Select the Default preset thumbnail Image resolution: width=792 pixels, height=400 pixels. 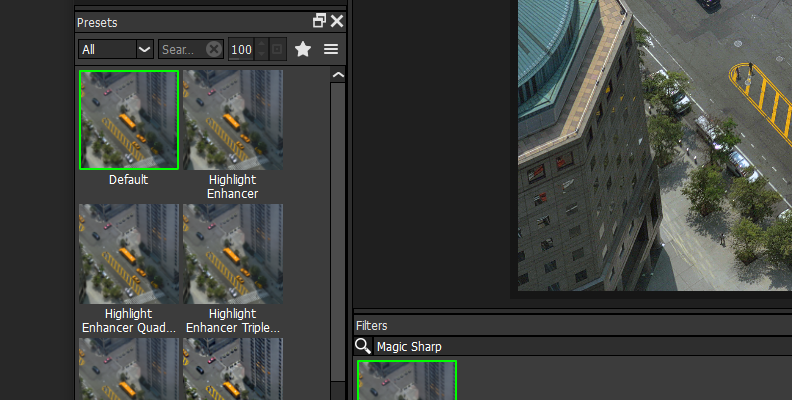129,120
